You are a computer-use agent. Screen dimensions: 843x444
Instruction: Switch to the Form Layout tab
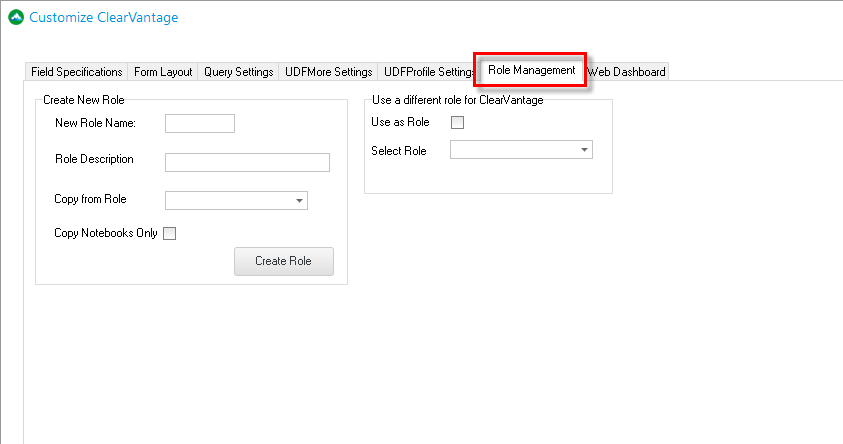(163, 72)
